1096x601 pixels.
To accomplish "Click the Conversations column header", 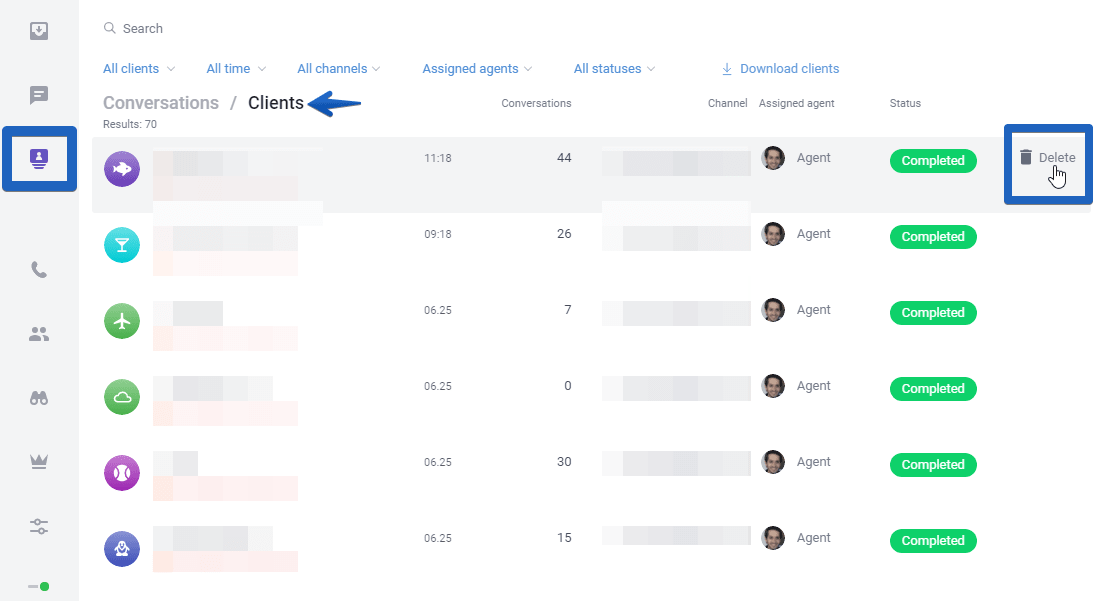I will point(536,103).
